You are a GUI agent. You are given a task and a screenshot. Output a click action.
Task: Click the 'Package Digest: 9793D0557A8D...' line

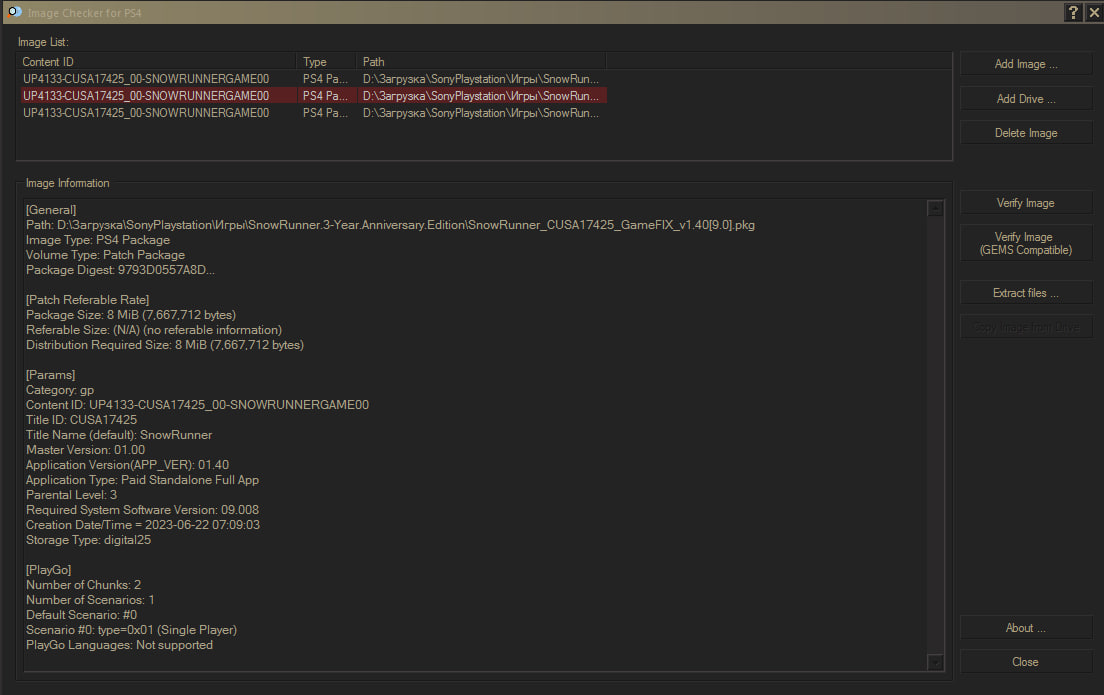(120, 270)
